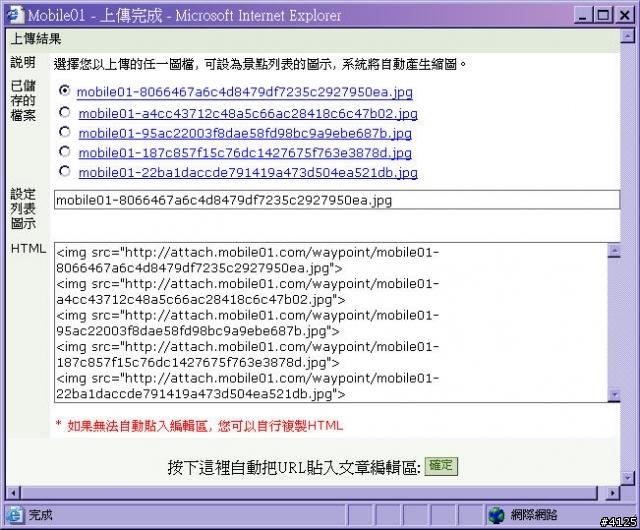This screenshot has width=640, height=530.
Task: Click the globe 網際網路 zone icon
Action: [497, 515]
